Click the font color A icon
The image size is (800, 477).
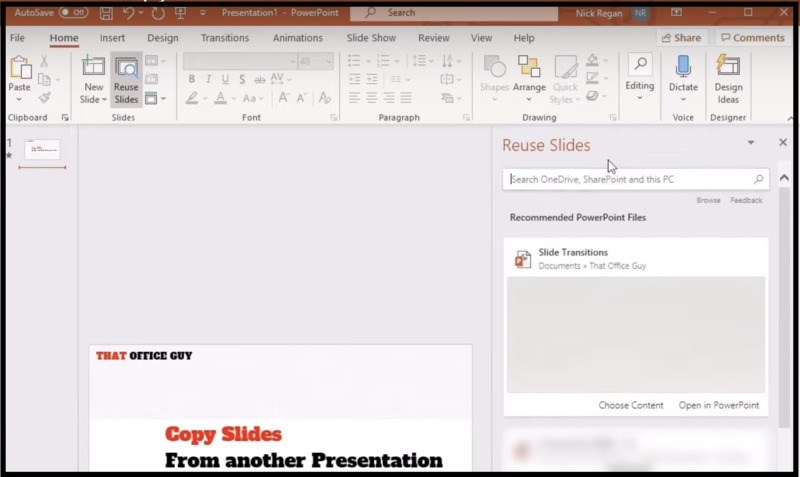coord(220,98)
